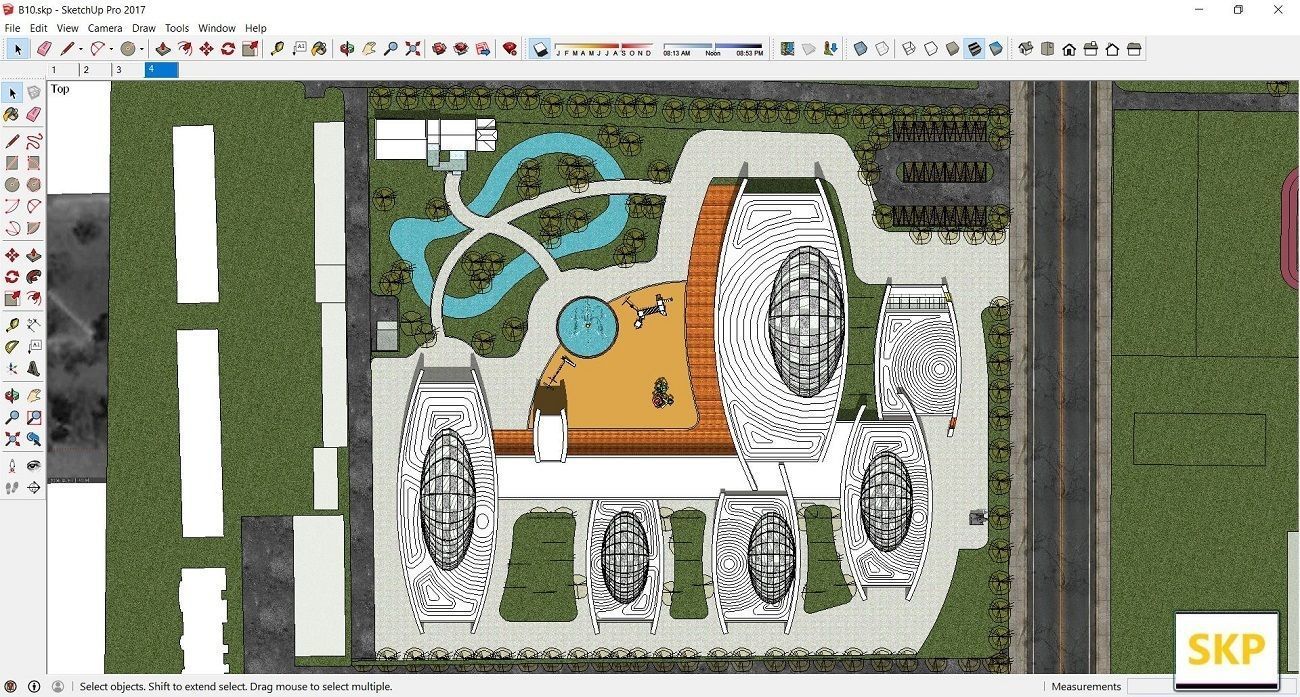Open the Extension Warehouse
The image size is (1300, 697).
(461, 48)
